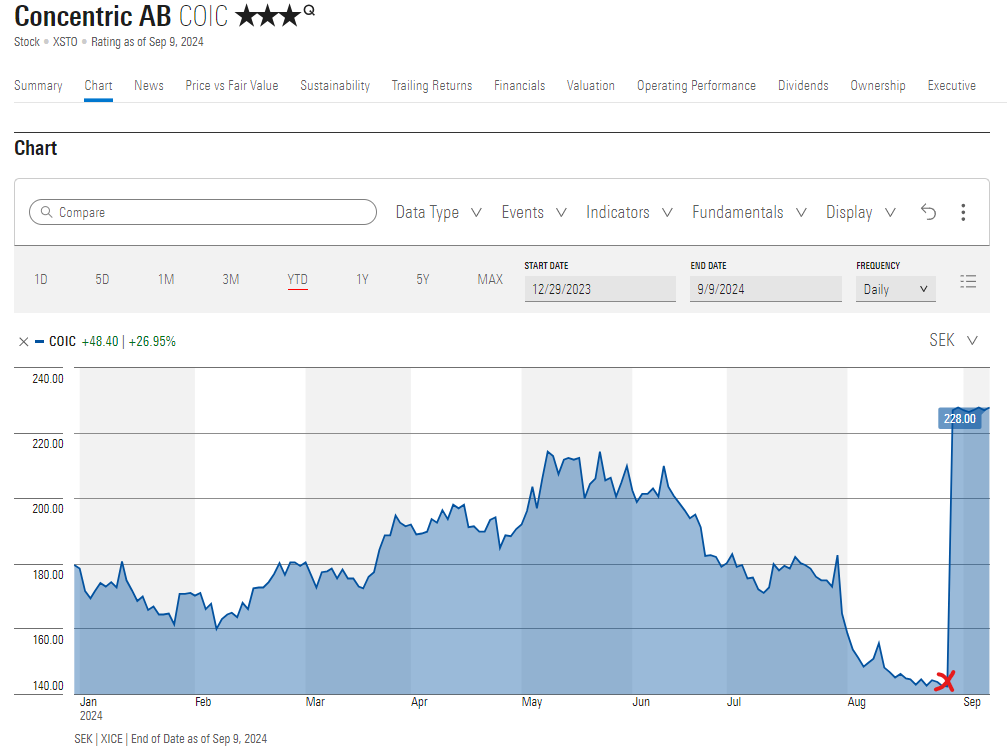Go to the Sustainability tab

click(x=335, y=85)
